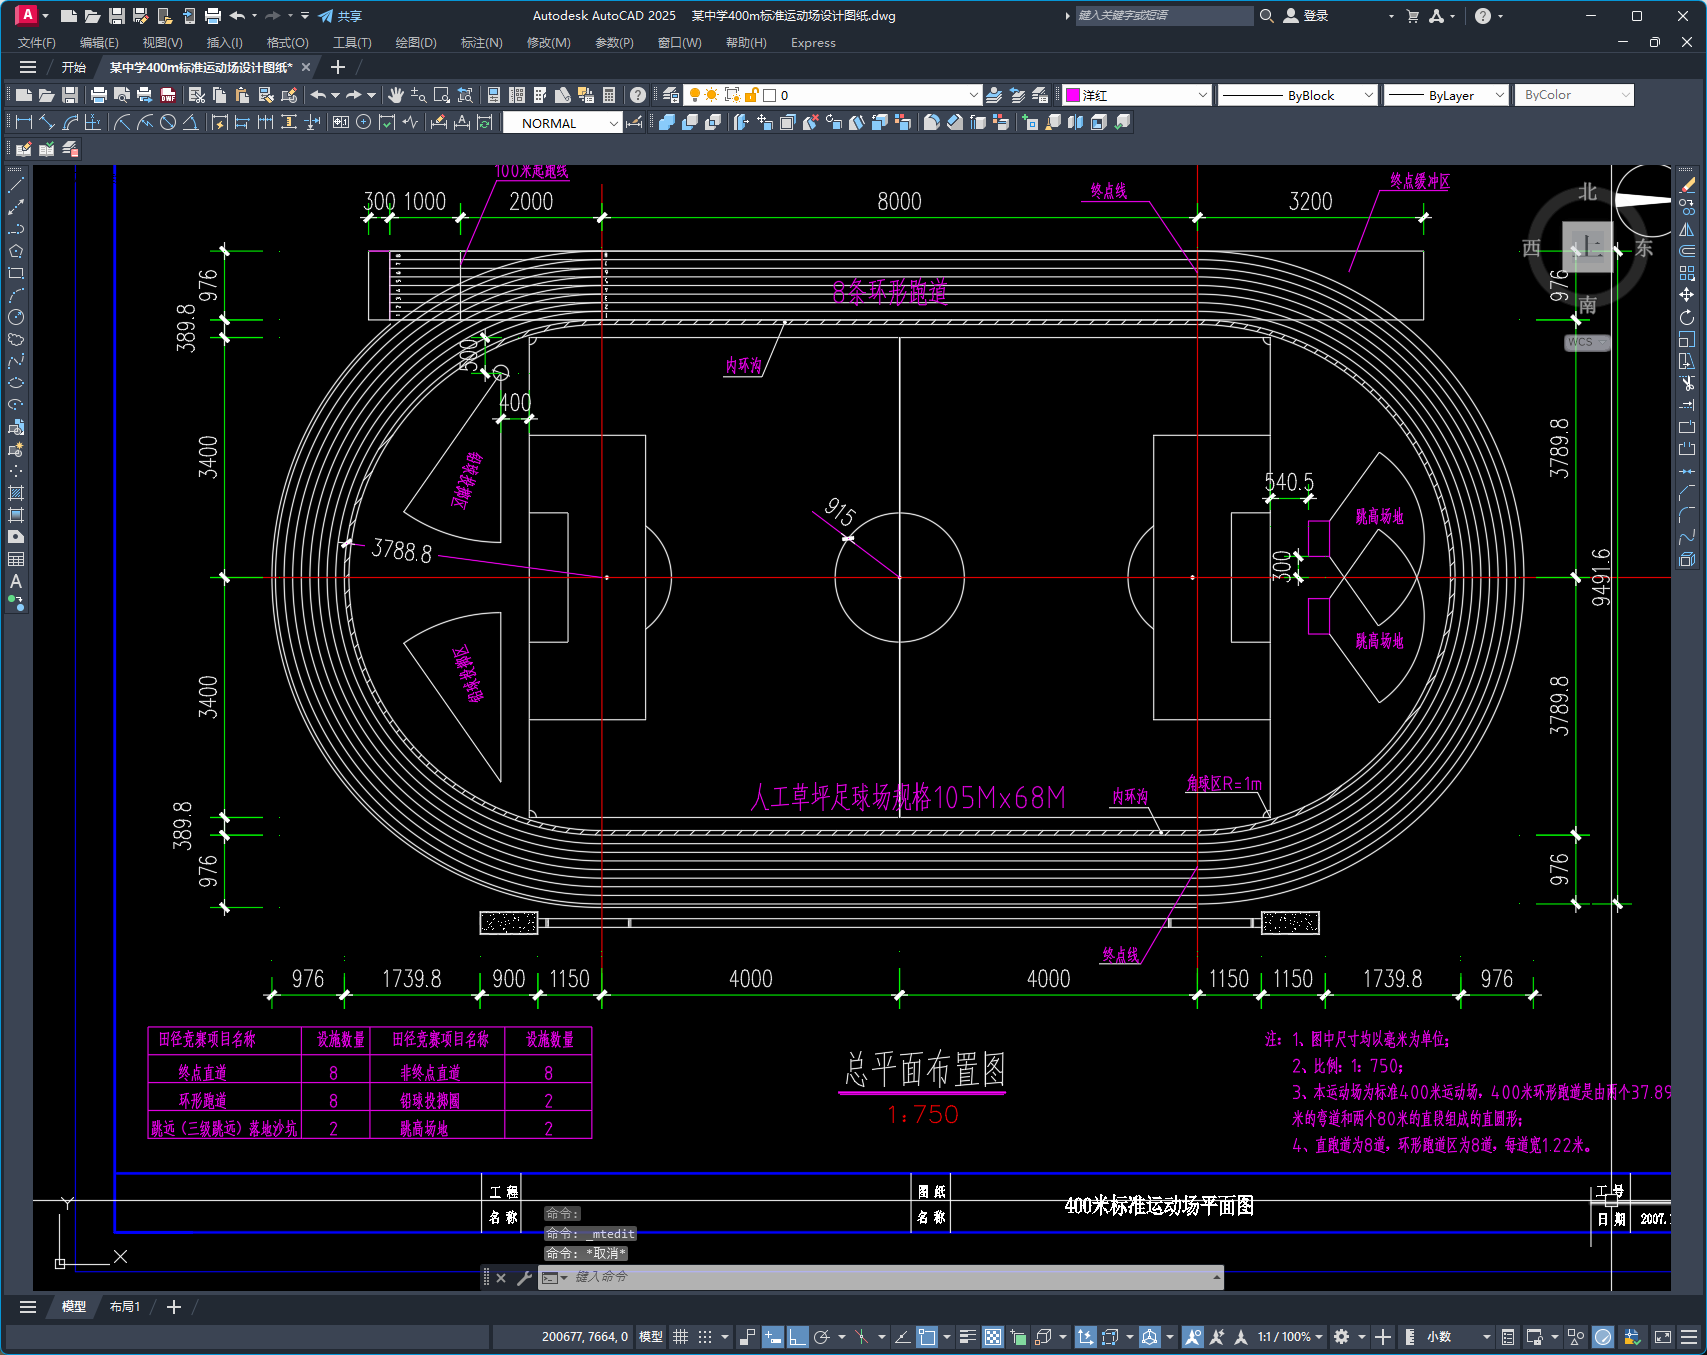1707x1355 pixels.
Task: Select the Mirror tool in modify toolbar
Action: pos(1687,229)
